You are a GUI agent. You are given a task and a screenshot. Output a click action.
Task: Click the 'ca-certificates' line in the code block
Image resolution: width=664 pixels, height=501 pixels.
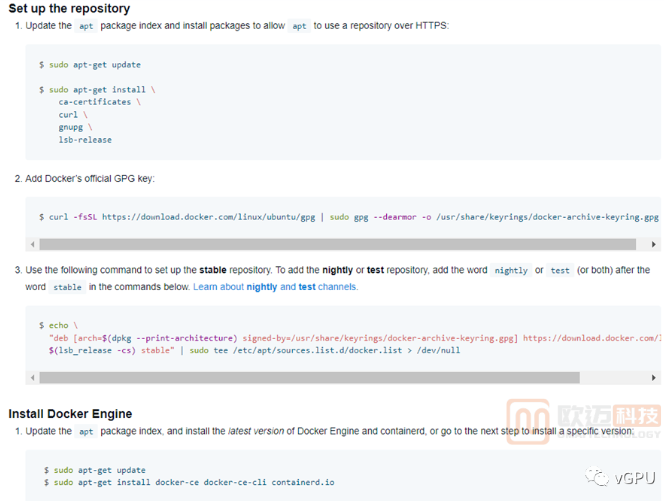point(100,102)
